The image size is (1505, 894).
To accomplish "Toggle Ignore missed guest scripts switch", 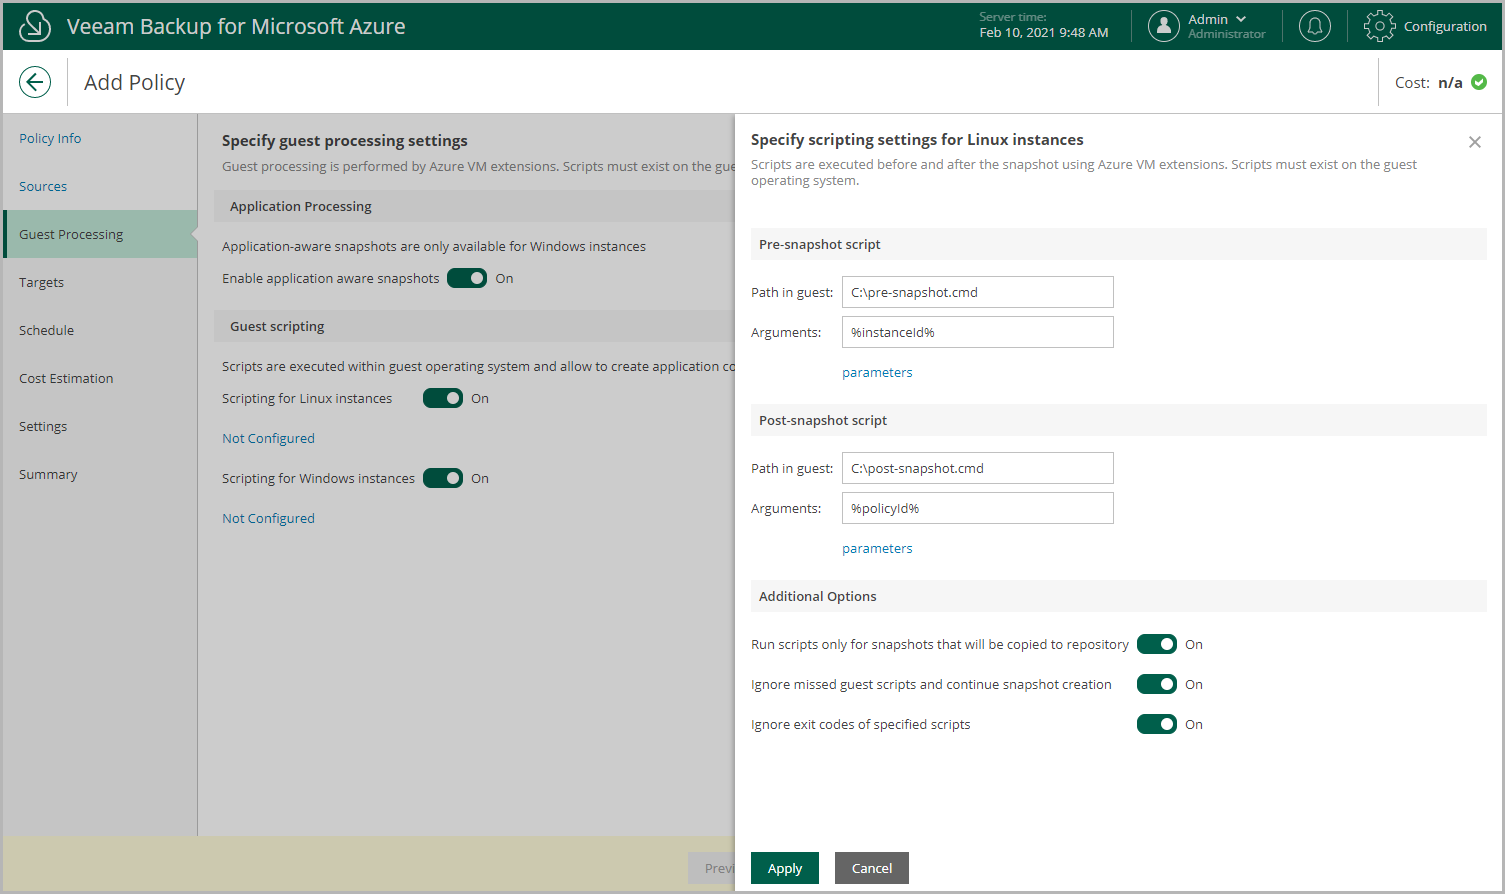I will 1157,684.
